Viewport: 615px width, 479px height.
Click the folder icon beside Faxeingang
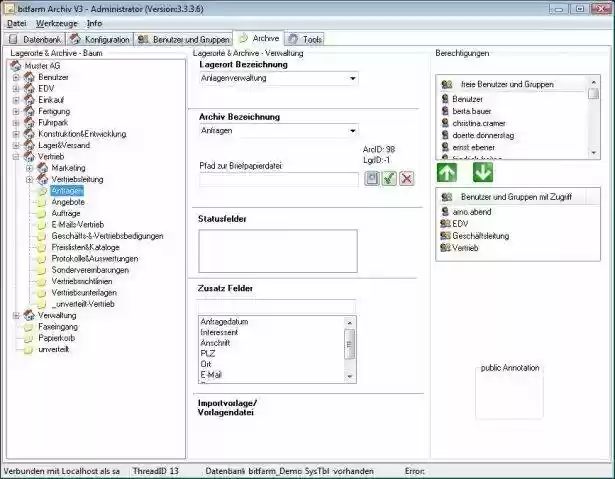click(28, 327)
